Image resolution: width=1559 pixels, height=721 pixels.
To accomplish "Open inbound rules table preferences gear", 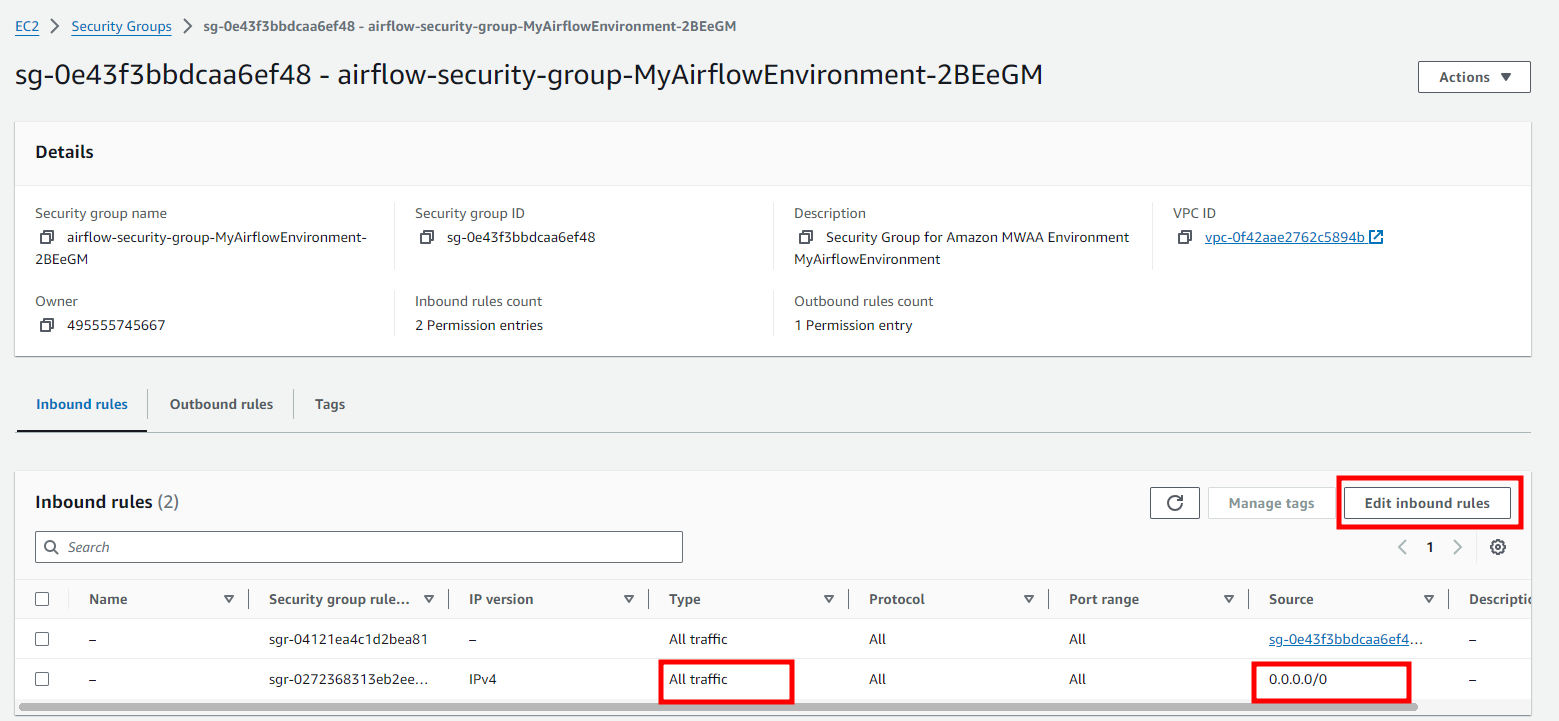I will click(x=1497, y=547).
